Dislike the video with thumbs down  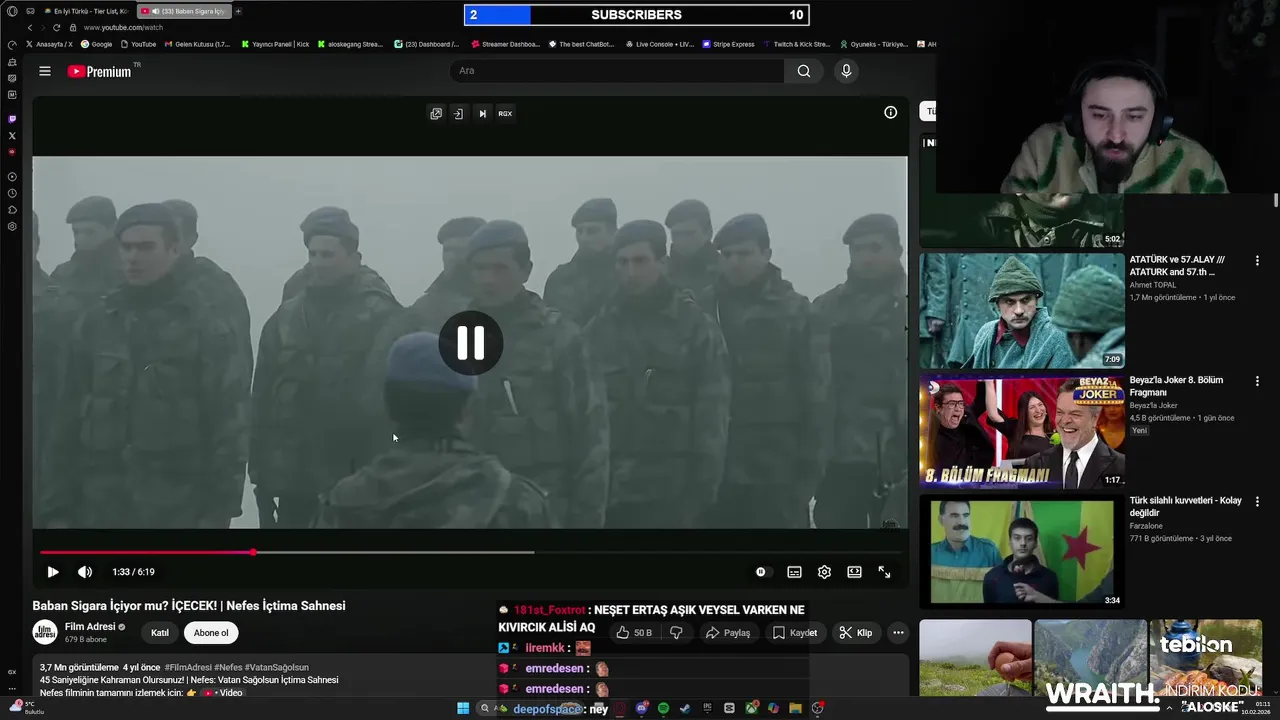coord(676,632)
